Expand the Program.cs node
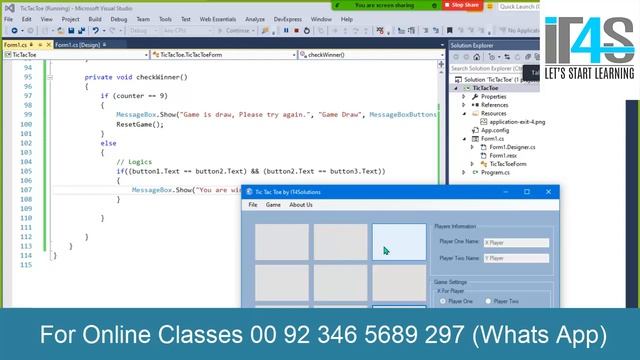 click(x=464, y=172)
